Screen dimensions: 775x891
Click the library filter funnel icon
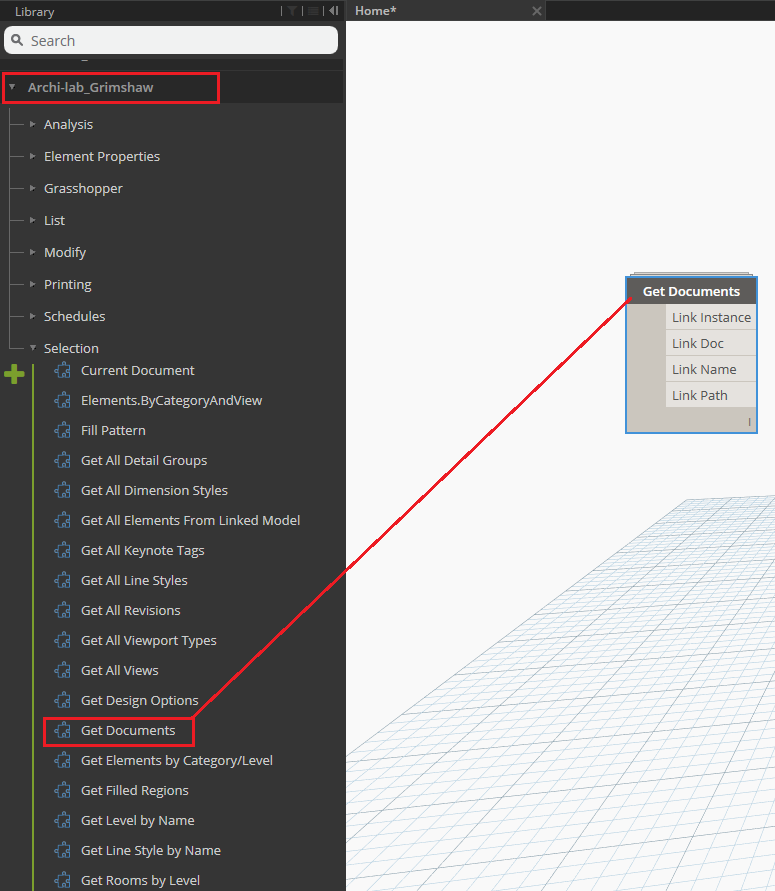click(292, 11)
